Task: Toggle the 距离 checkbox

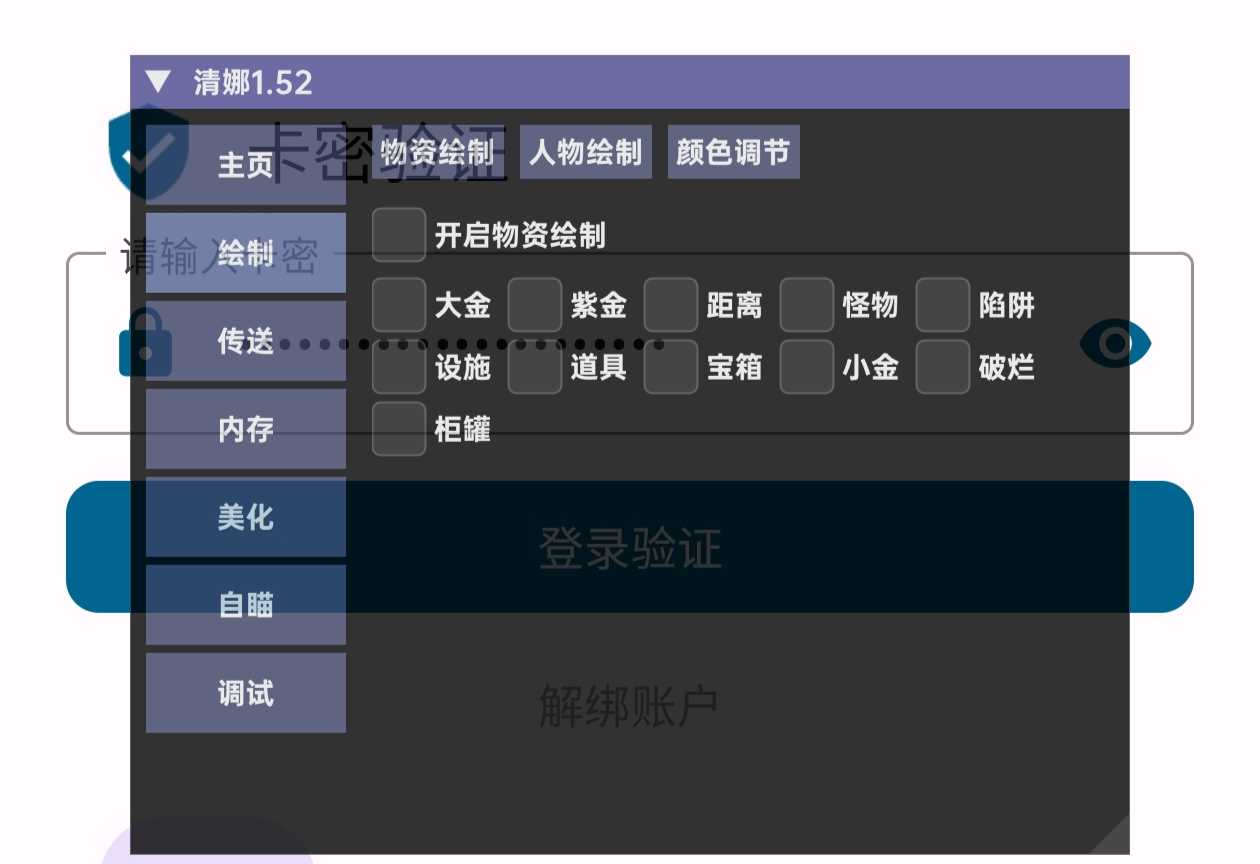Action: tap(670, 305)
